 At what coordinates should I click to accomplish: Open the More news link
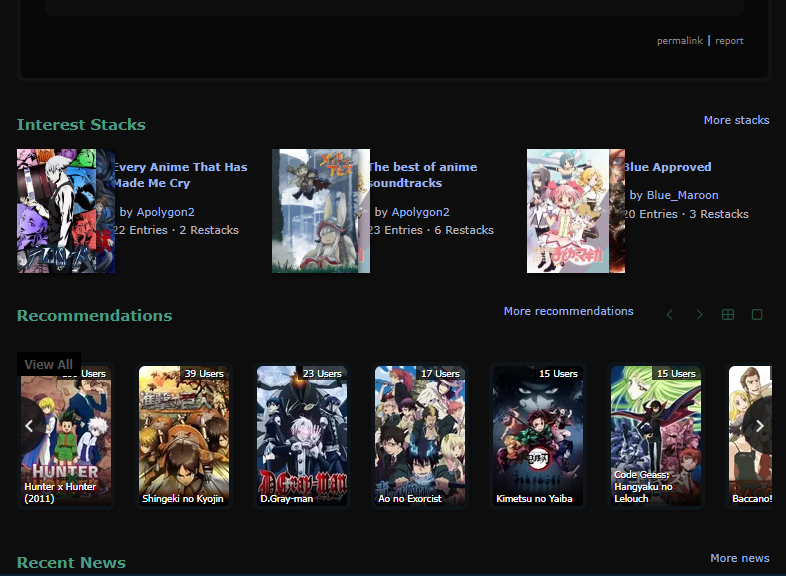(739, 558)
